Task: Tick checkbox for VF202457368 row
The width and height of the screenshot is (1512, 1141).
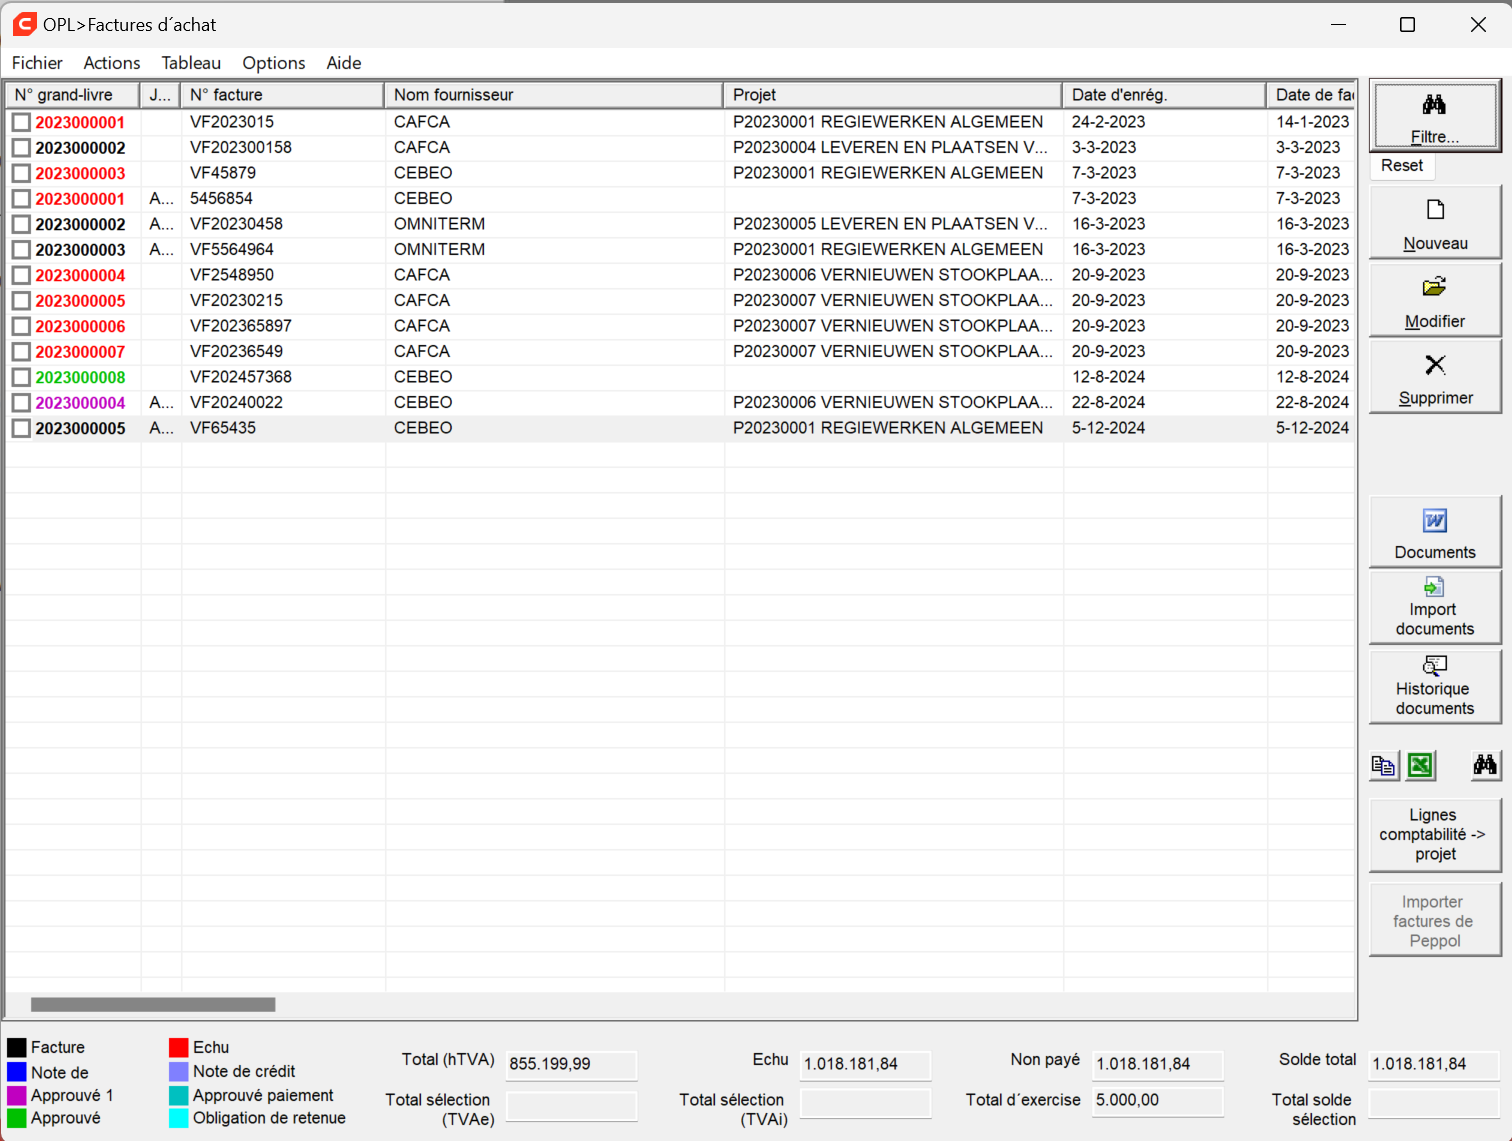Action: (21, 377)
